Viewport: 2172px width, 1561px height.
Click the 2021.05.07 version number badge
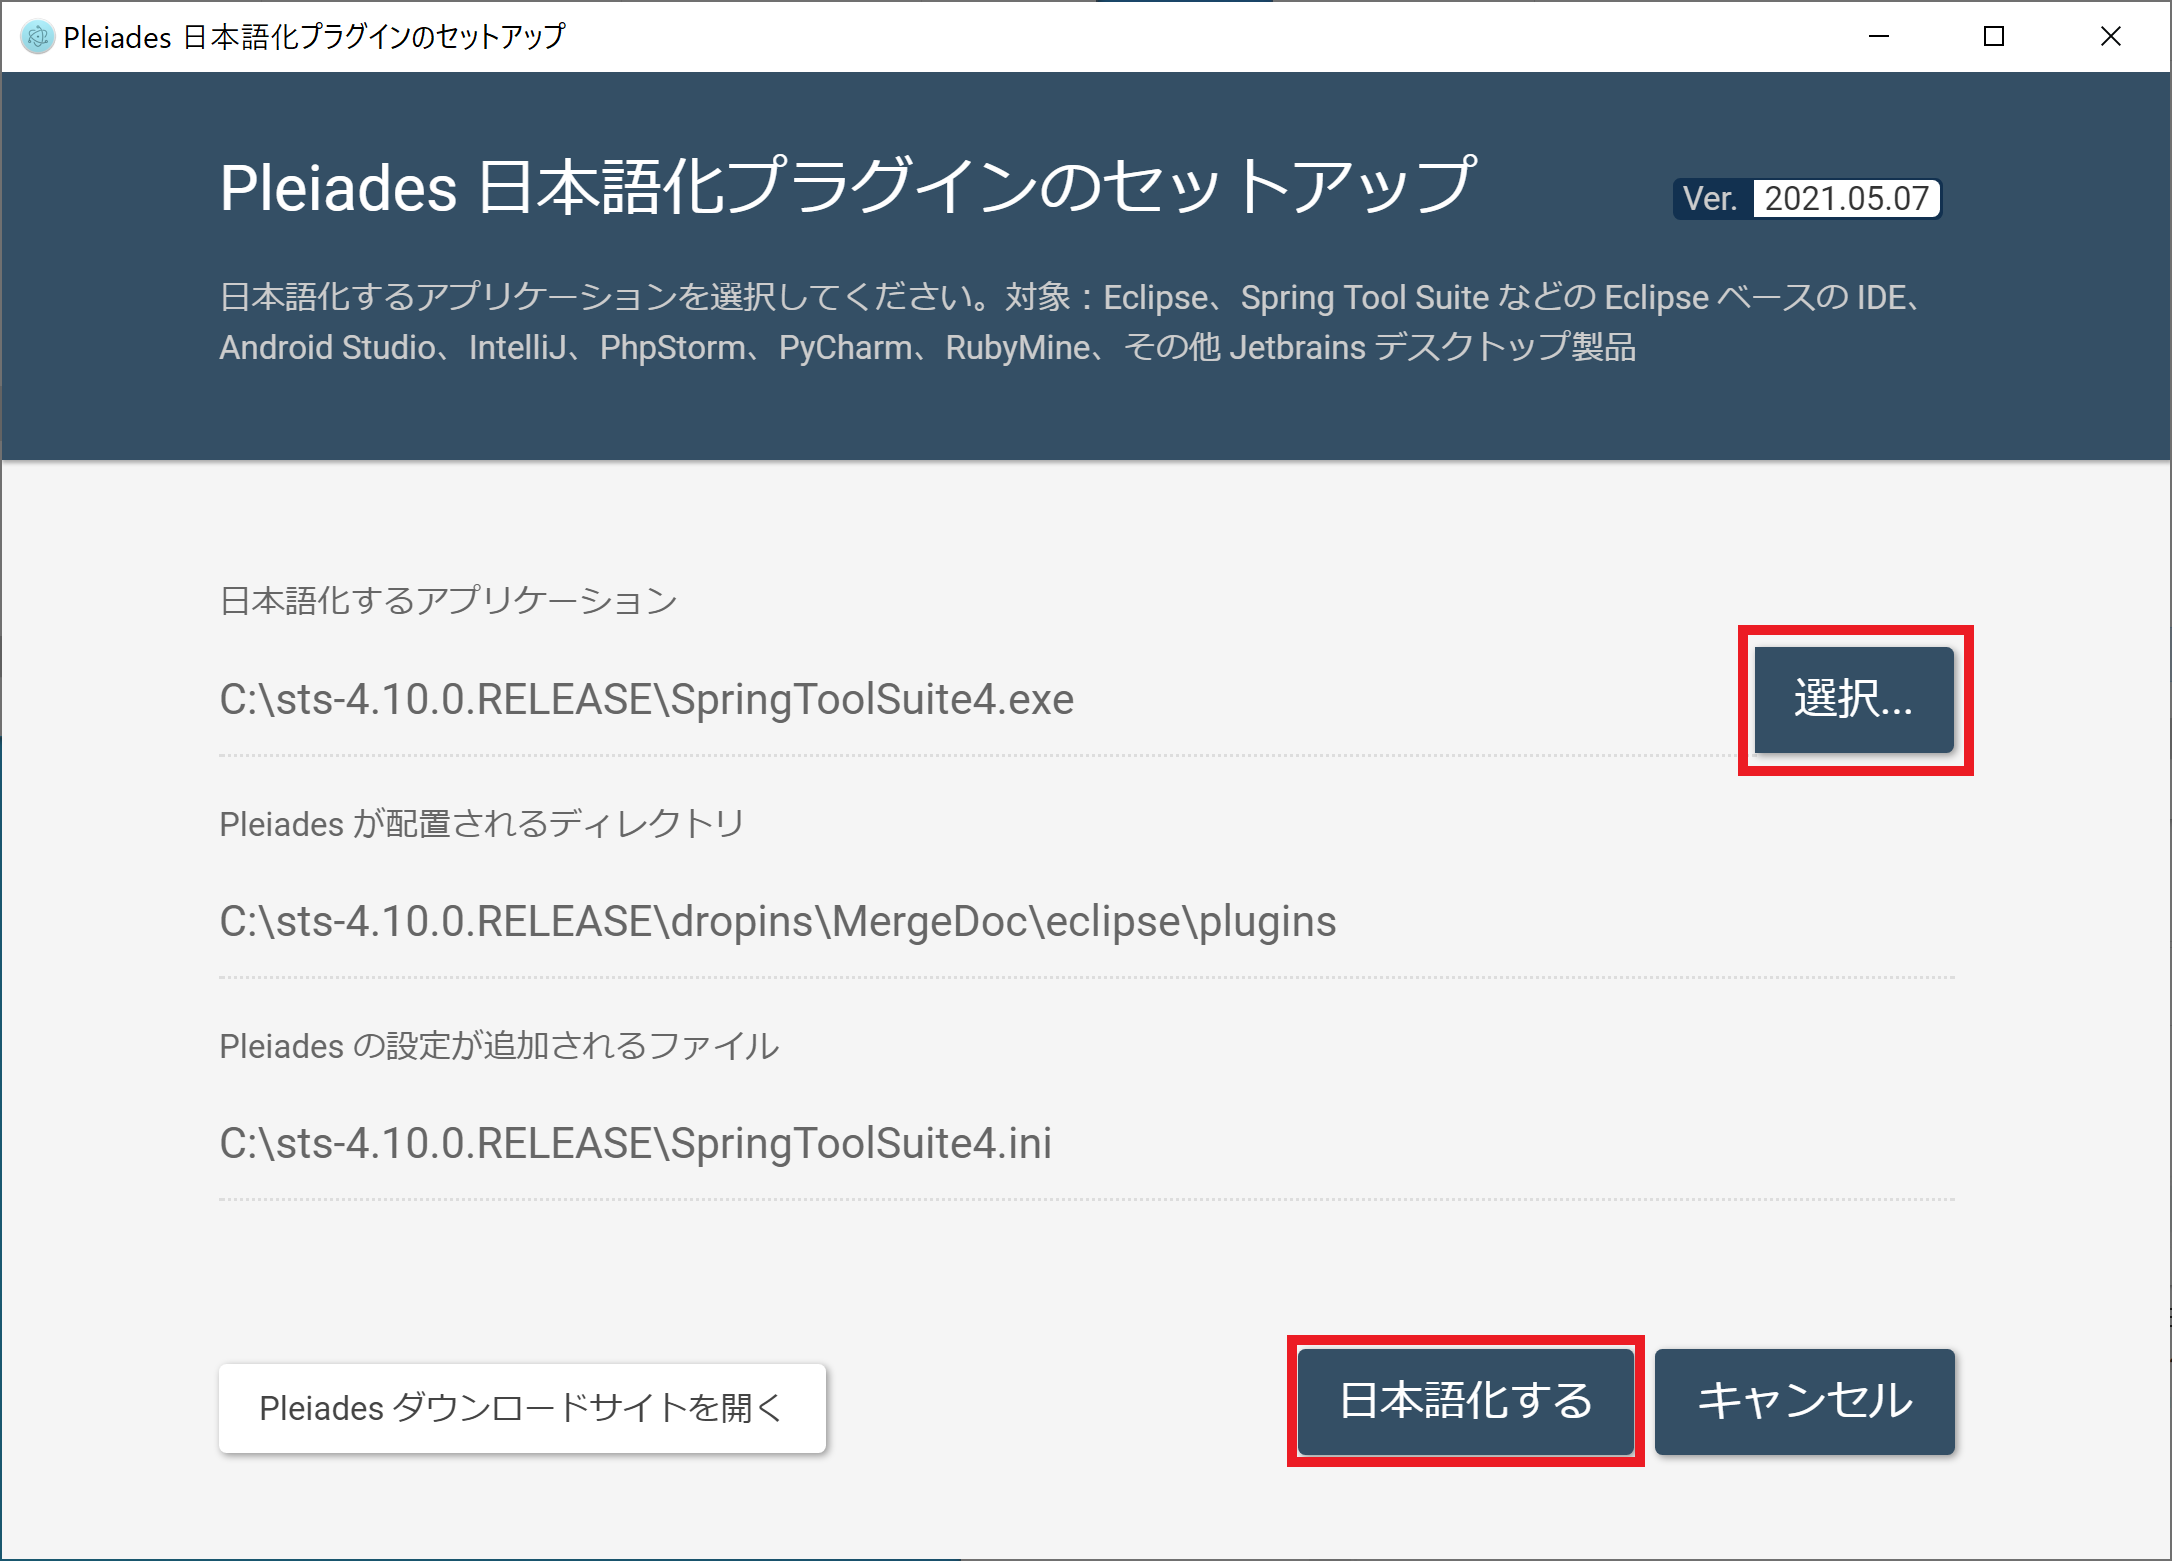(1846, 198)
